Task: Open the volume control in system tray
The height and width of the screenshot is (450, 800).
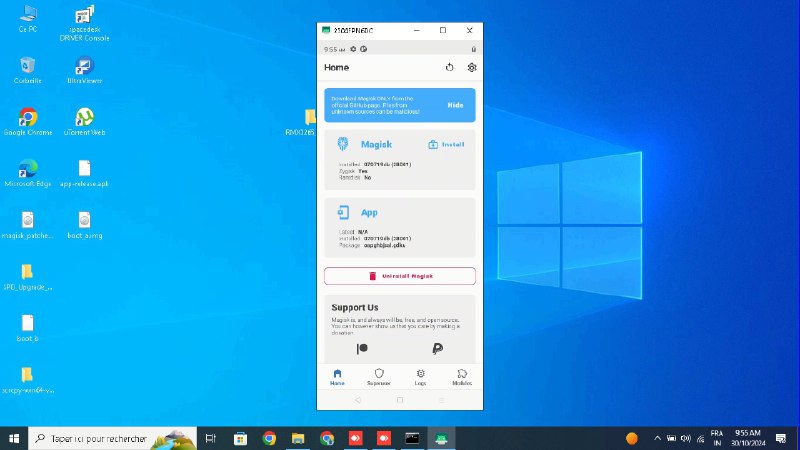Action: point(686,438)
